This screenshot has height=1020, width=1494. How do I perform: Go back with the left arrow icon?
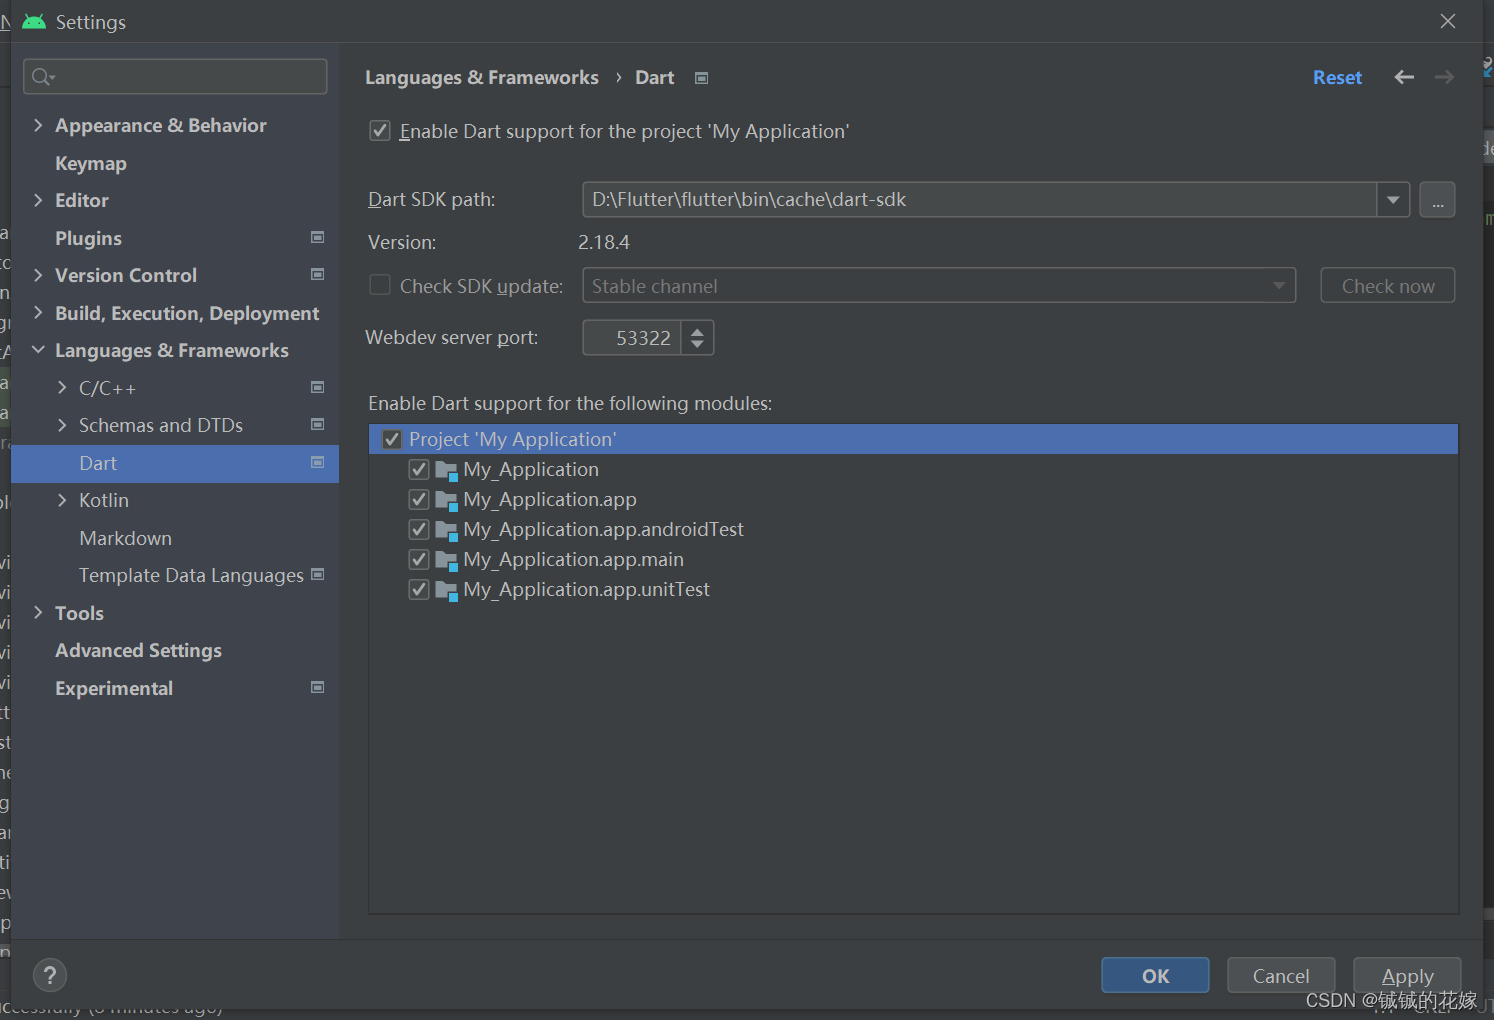tap(1404, 77)
